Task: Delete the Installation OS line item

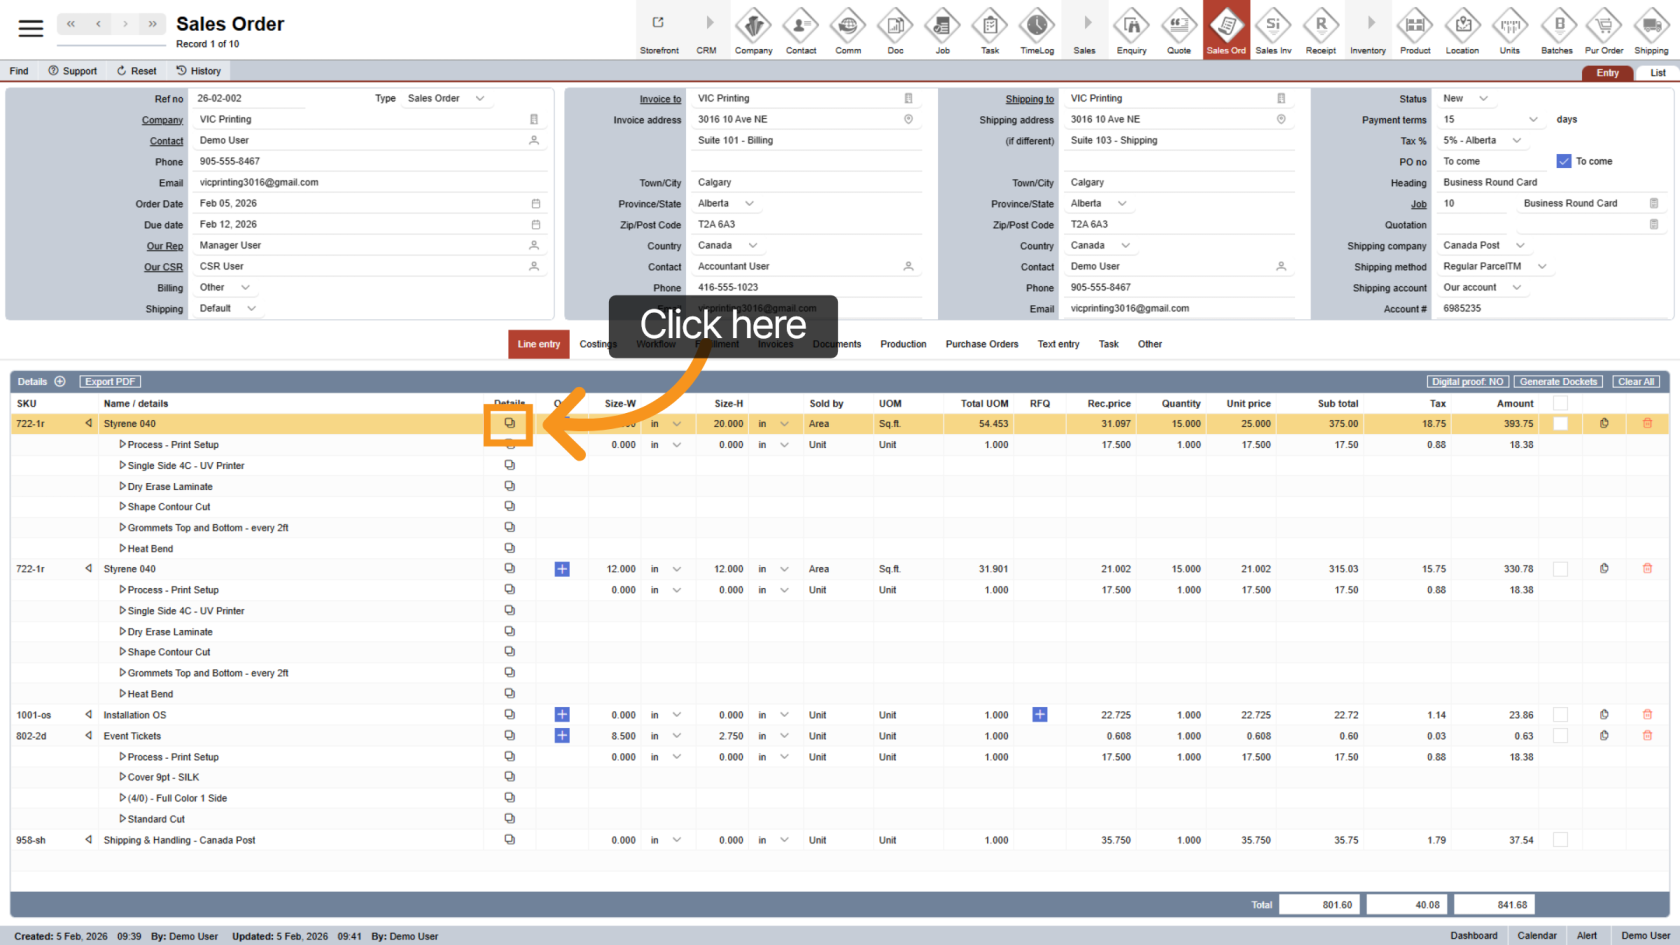Action: [1647, 715]
